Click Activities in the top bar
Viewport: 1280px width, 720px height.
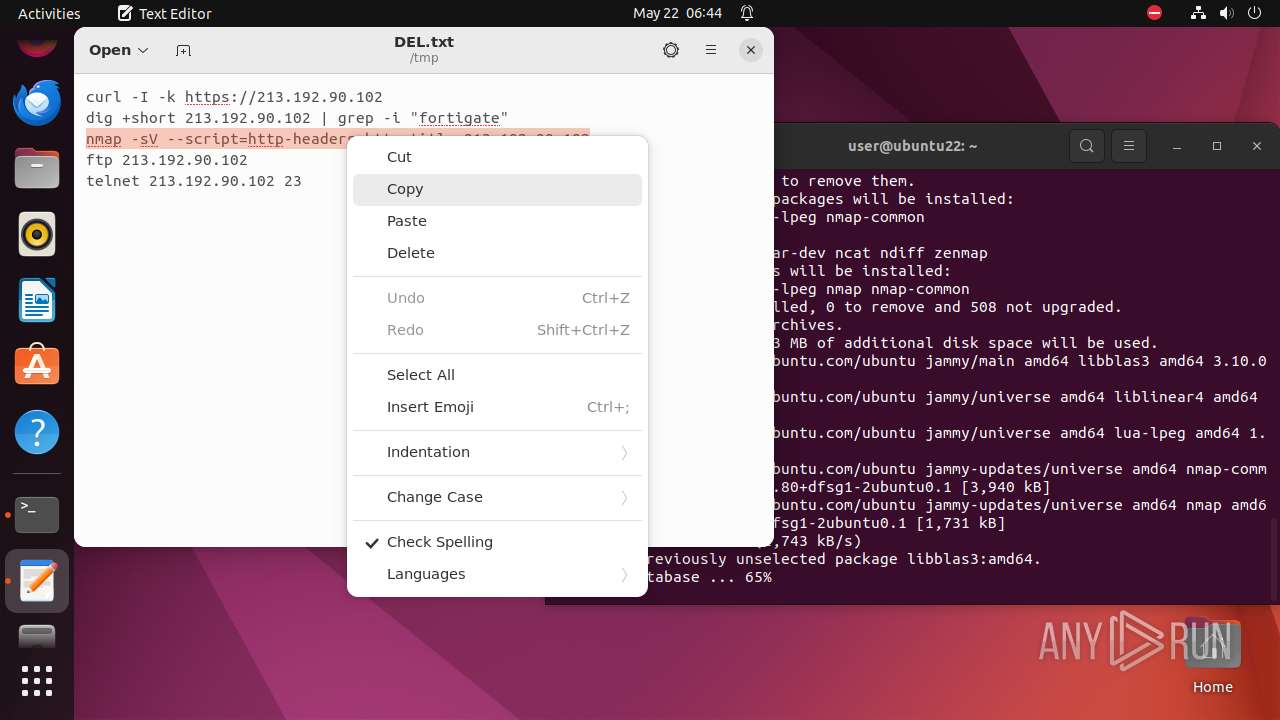(49, 13)
